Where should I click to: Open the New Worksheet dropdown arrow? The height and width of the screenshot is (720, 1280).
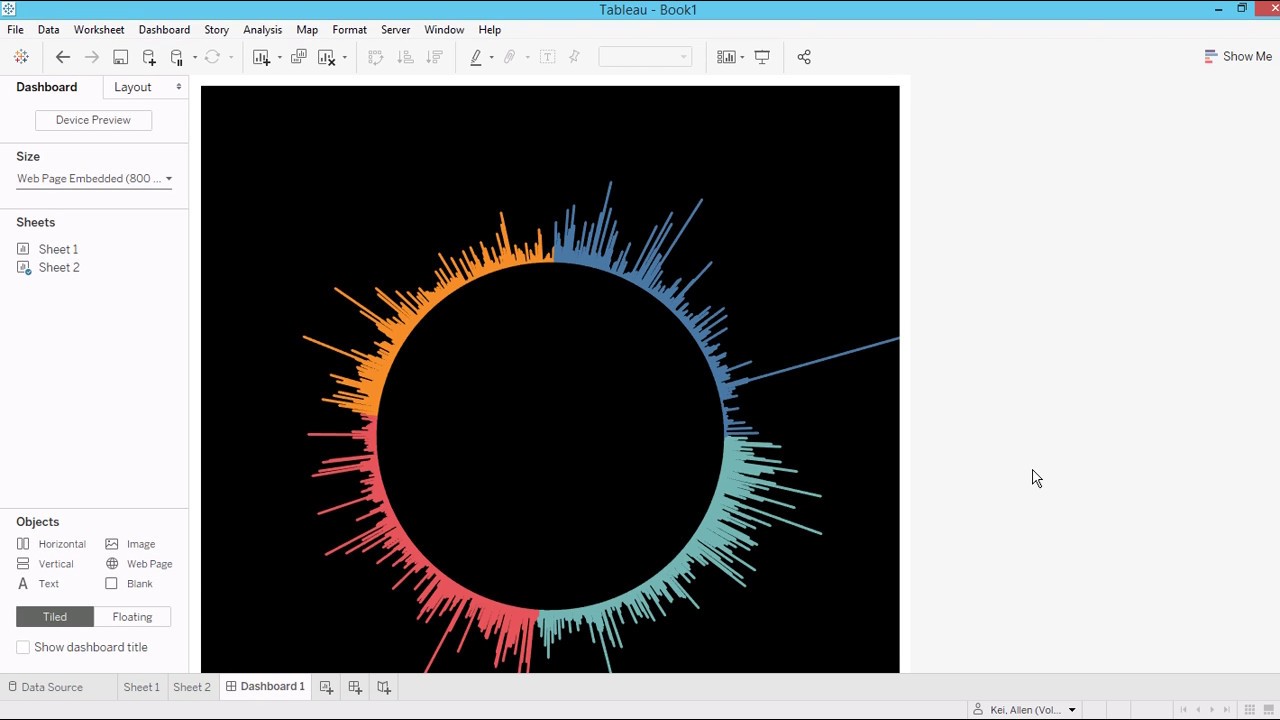coord(279,57)
